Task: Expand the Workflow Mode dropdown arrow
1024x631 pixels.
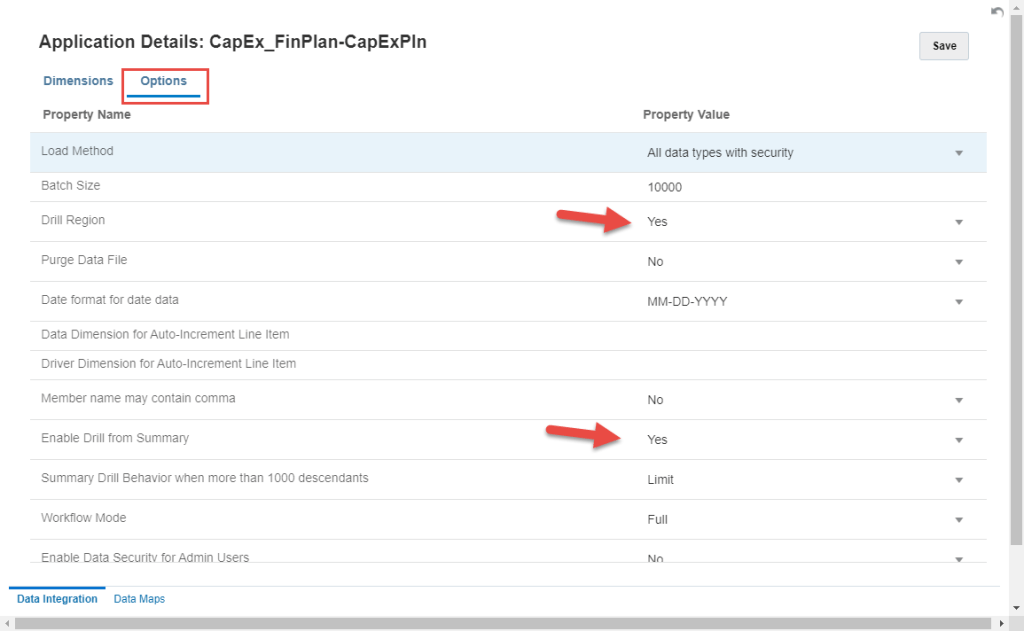Action: coord(958,520)
